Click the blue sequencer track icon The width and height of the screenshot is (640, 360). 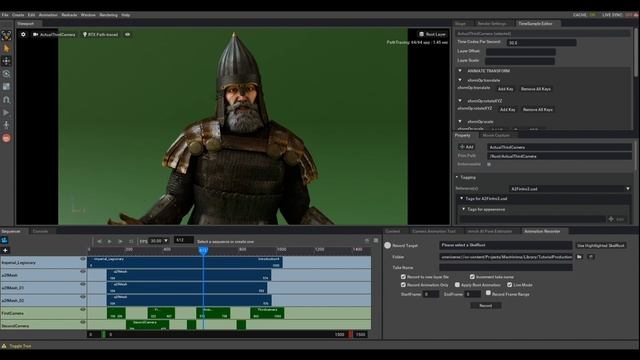(x=4, y=240)
